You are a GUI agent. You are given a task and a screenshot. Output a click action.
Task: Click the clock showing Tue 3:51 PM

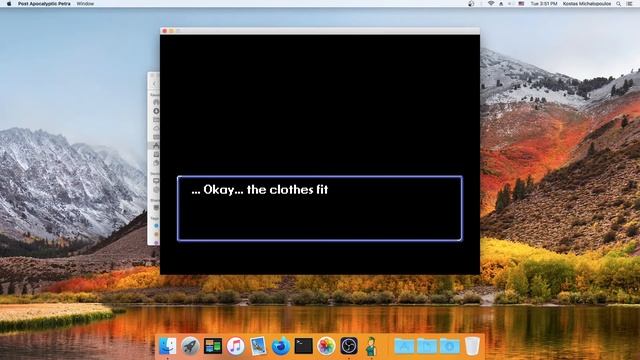(x=544, y=4)
